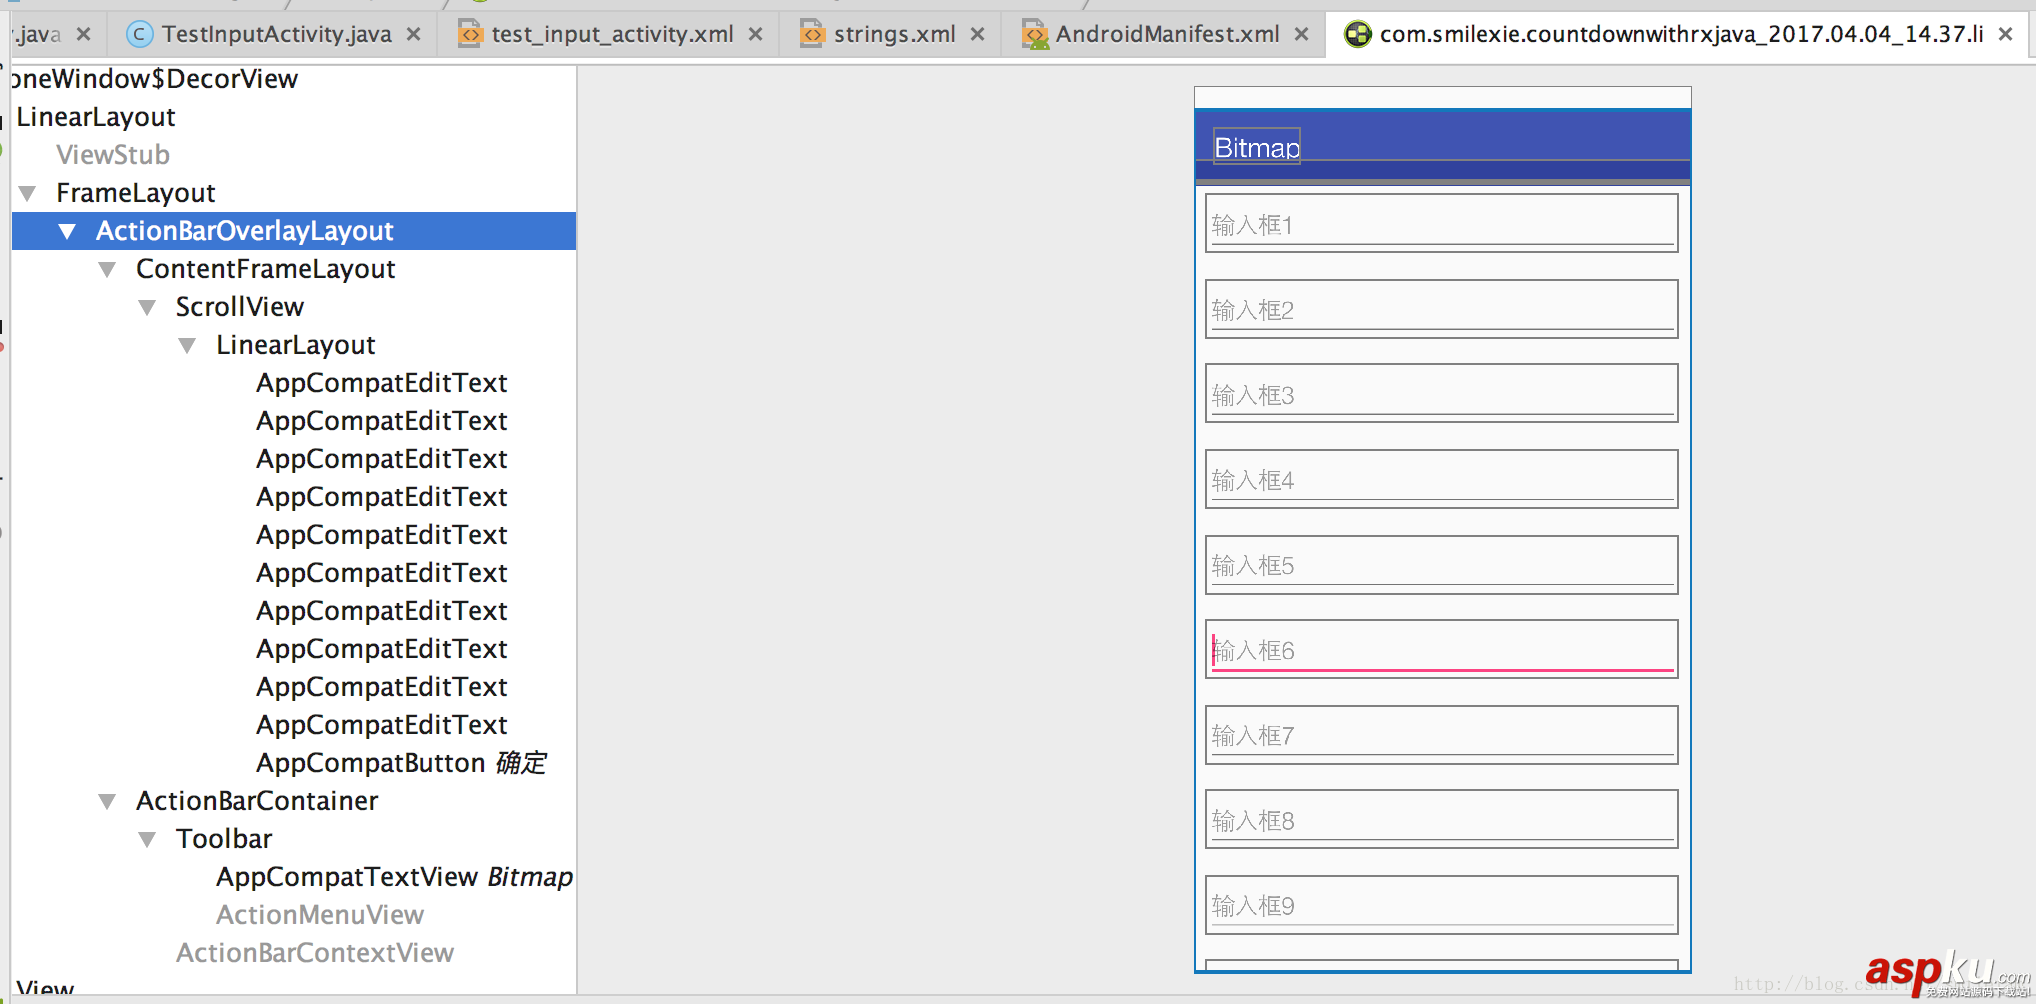The width and height of the screenshot is (2036, 1004).
Task: Click the 输入框4 field in preview
Action: coord(1442,479)
